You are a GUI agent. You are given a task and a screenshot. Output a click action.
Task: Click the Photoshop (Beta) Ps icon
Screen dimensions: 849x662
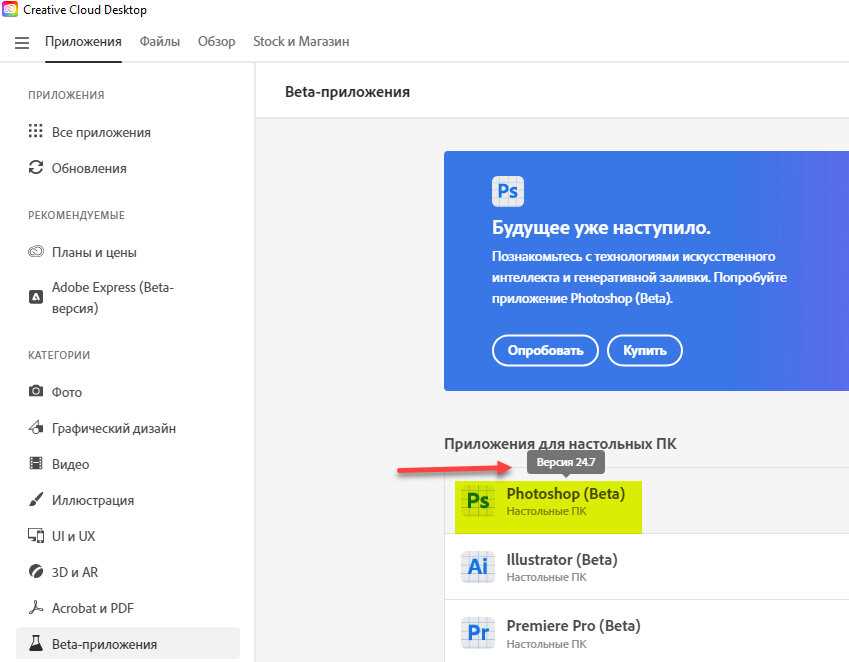pos(478,501)
